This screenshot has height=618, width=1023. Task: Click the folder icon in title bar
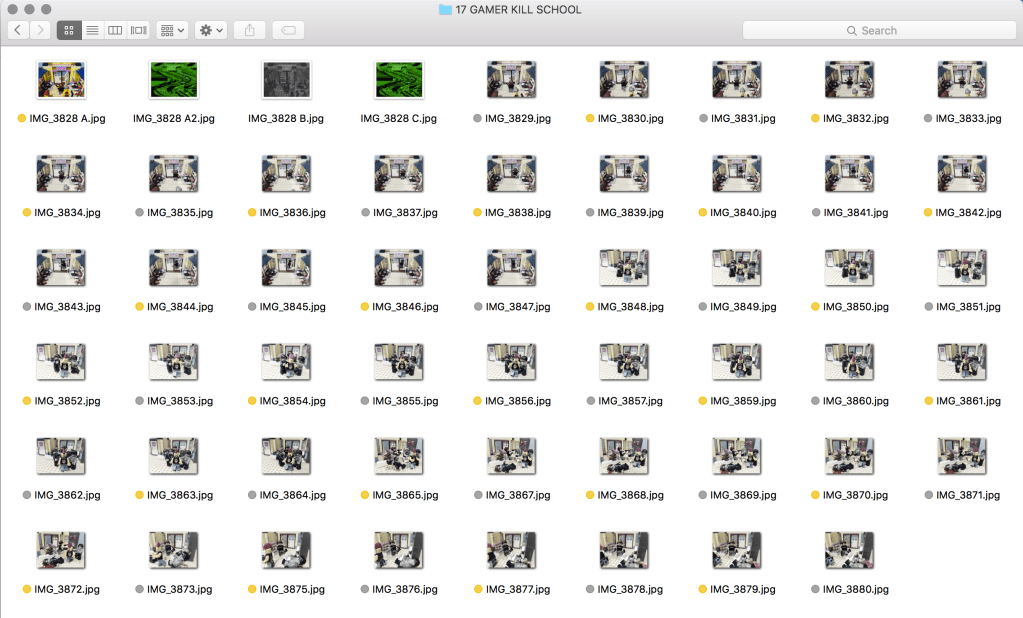pyautogui.click(x=445, y=10)
